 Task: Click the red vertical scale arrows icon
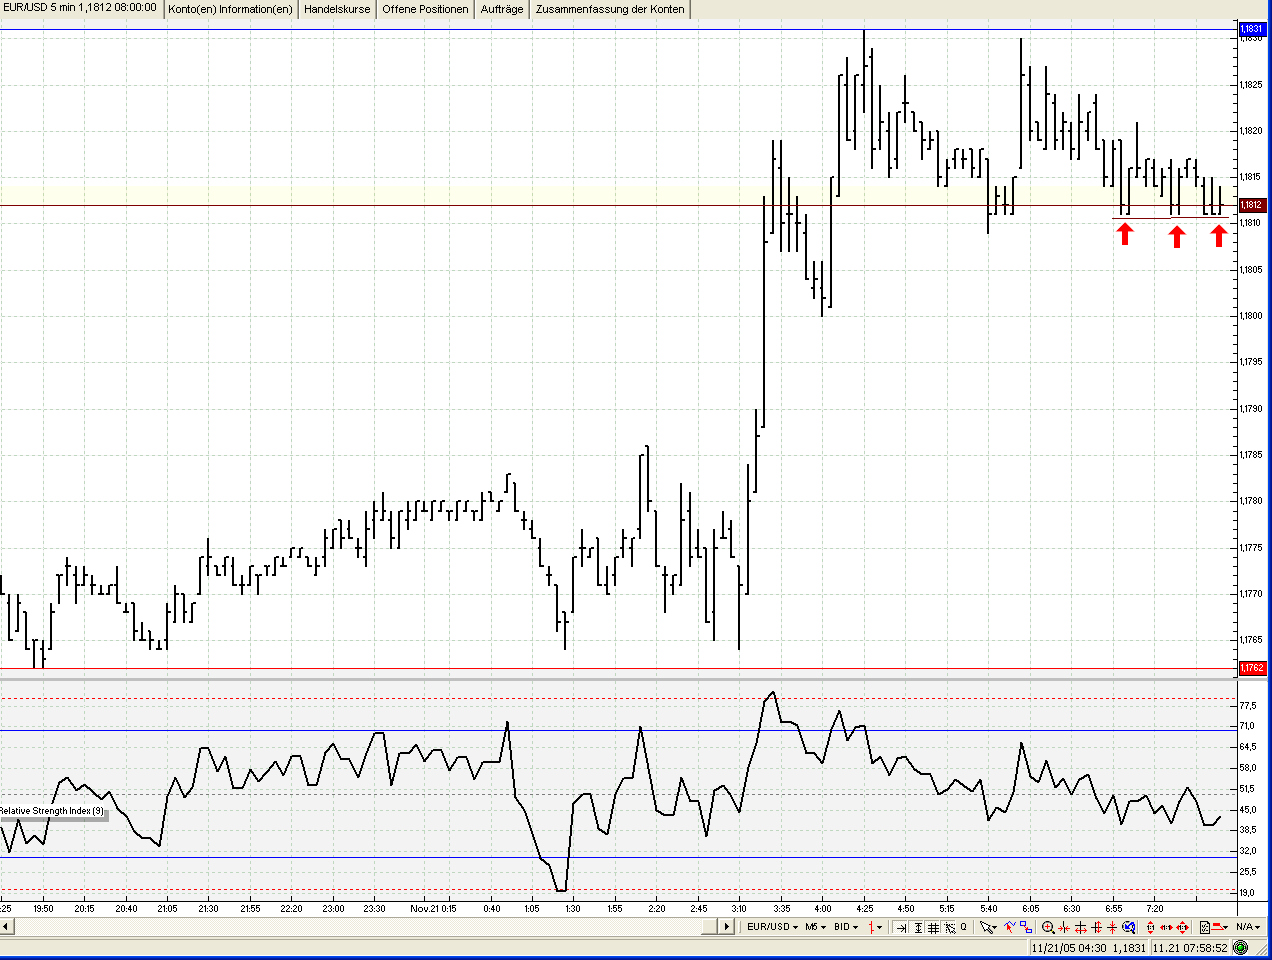coord(1150,927)
